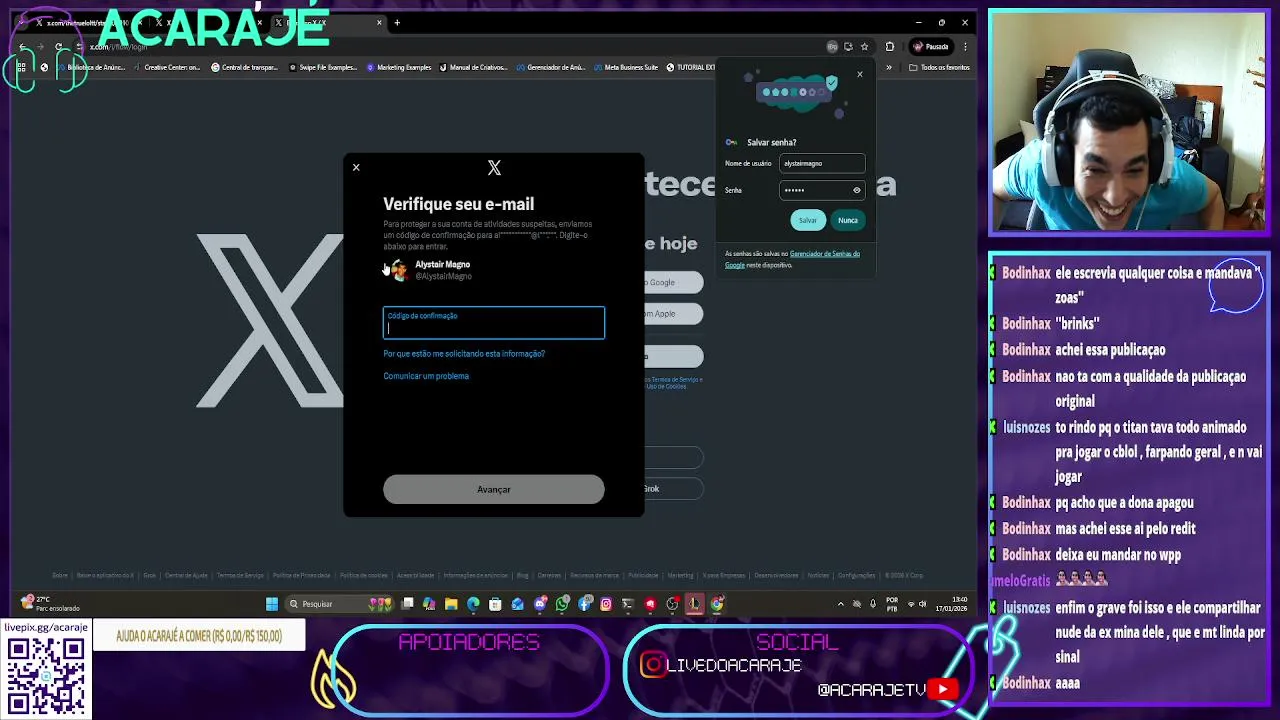
Task: Open Swipe File Examples bookmark
Action: click(x=323, y=67)
